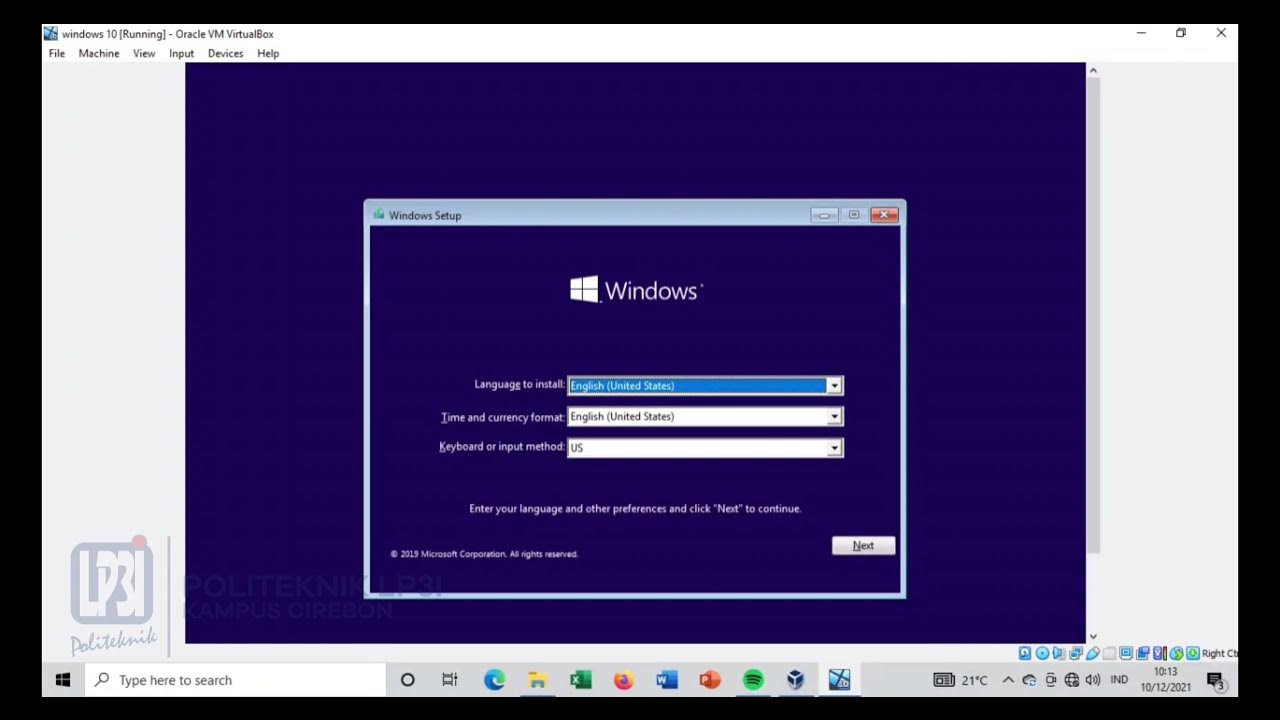Switch the IND input language indicator
1280x720 pixels.
(x=1119, y=680)
